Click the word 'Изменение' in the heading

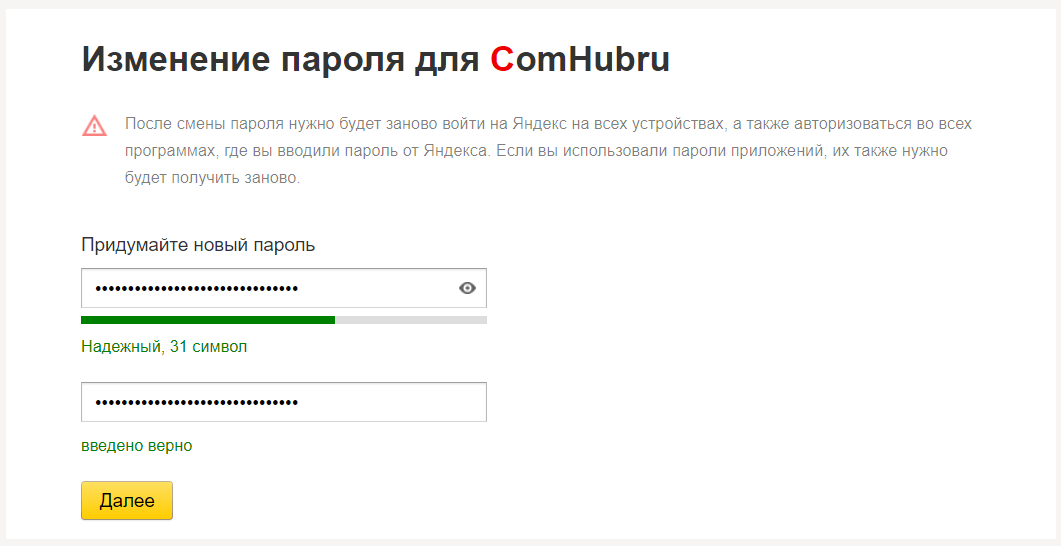pyautogui.click(x=175, y=60)
